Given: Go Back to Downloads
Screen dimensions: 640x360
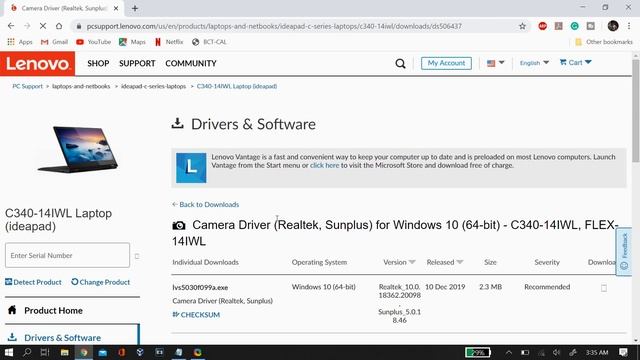Looking at the screenshot, I should tap(206, 204).
